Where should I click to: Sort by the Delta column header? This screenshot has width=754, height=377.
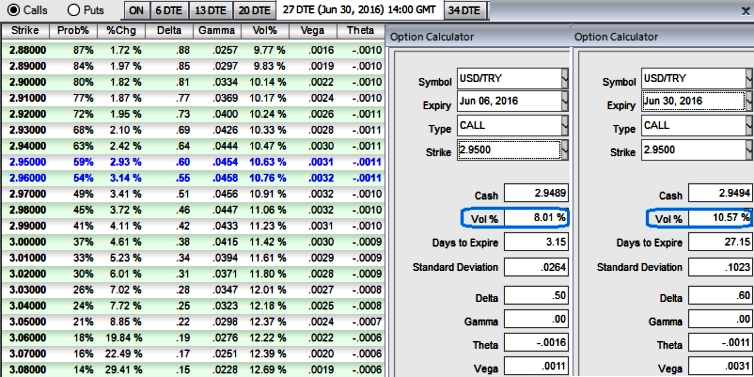[169, 31]
